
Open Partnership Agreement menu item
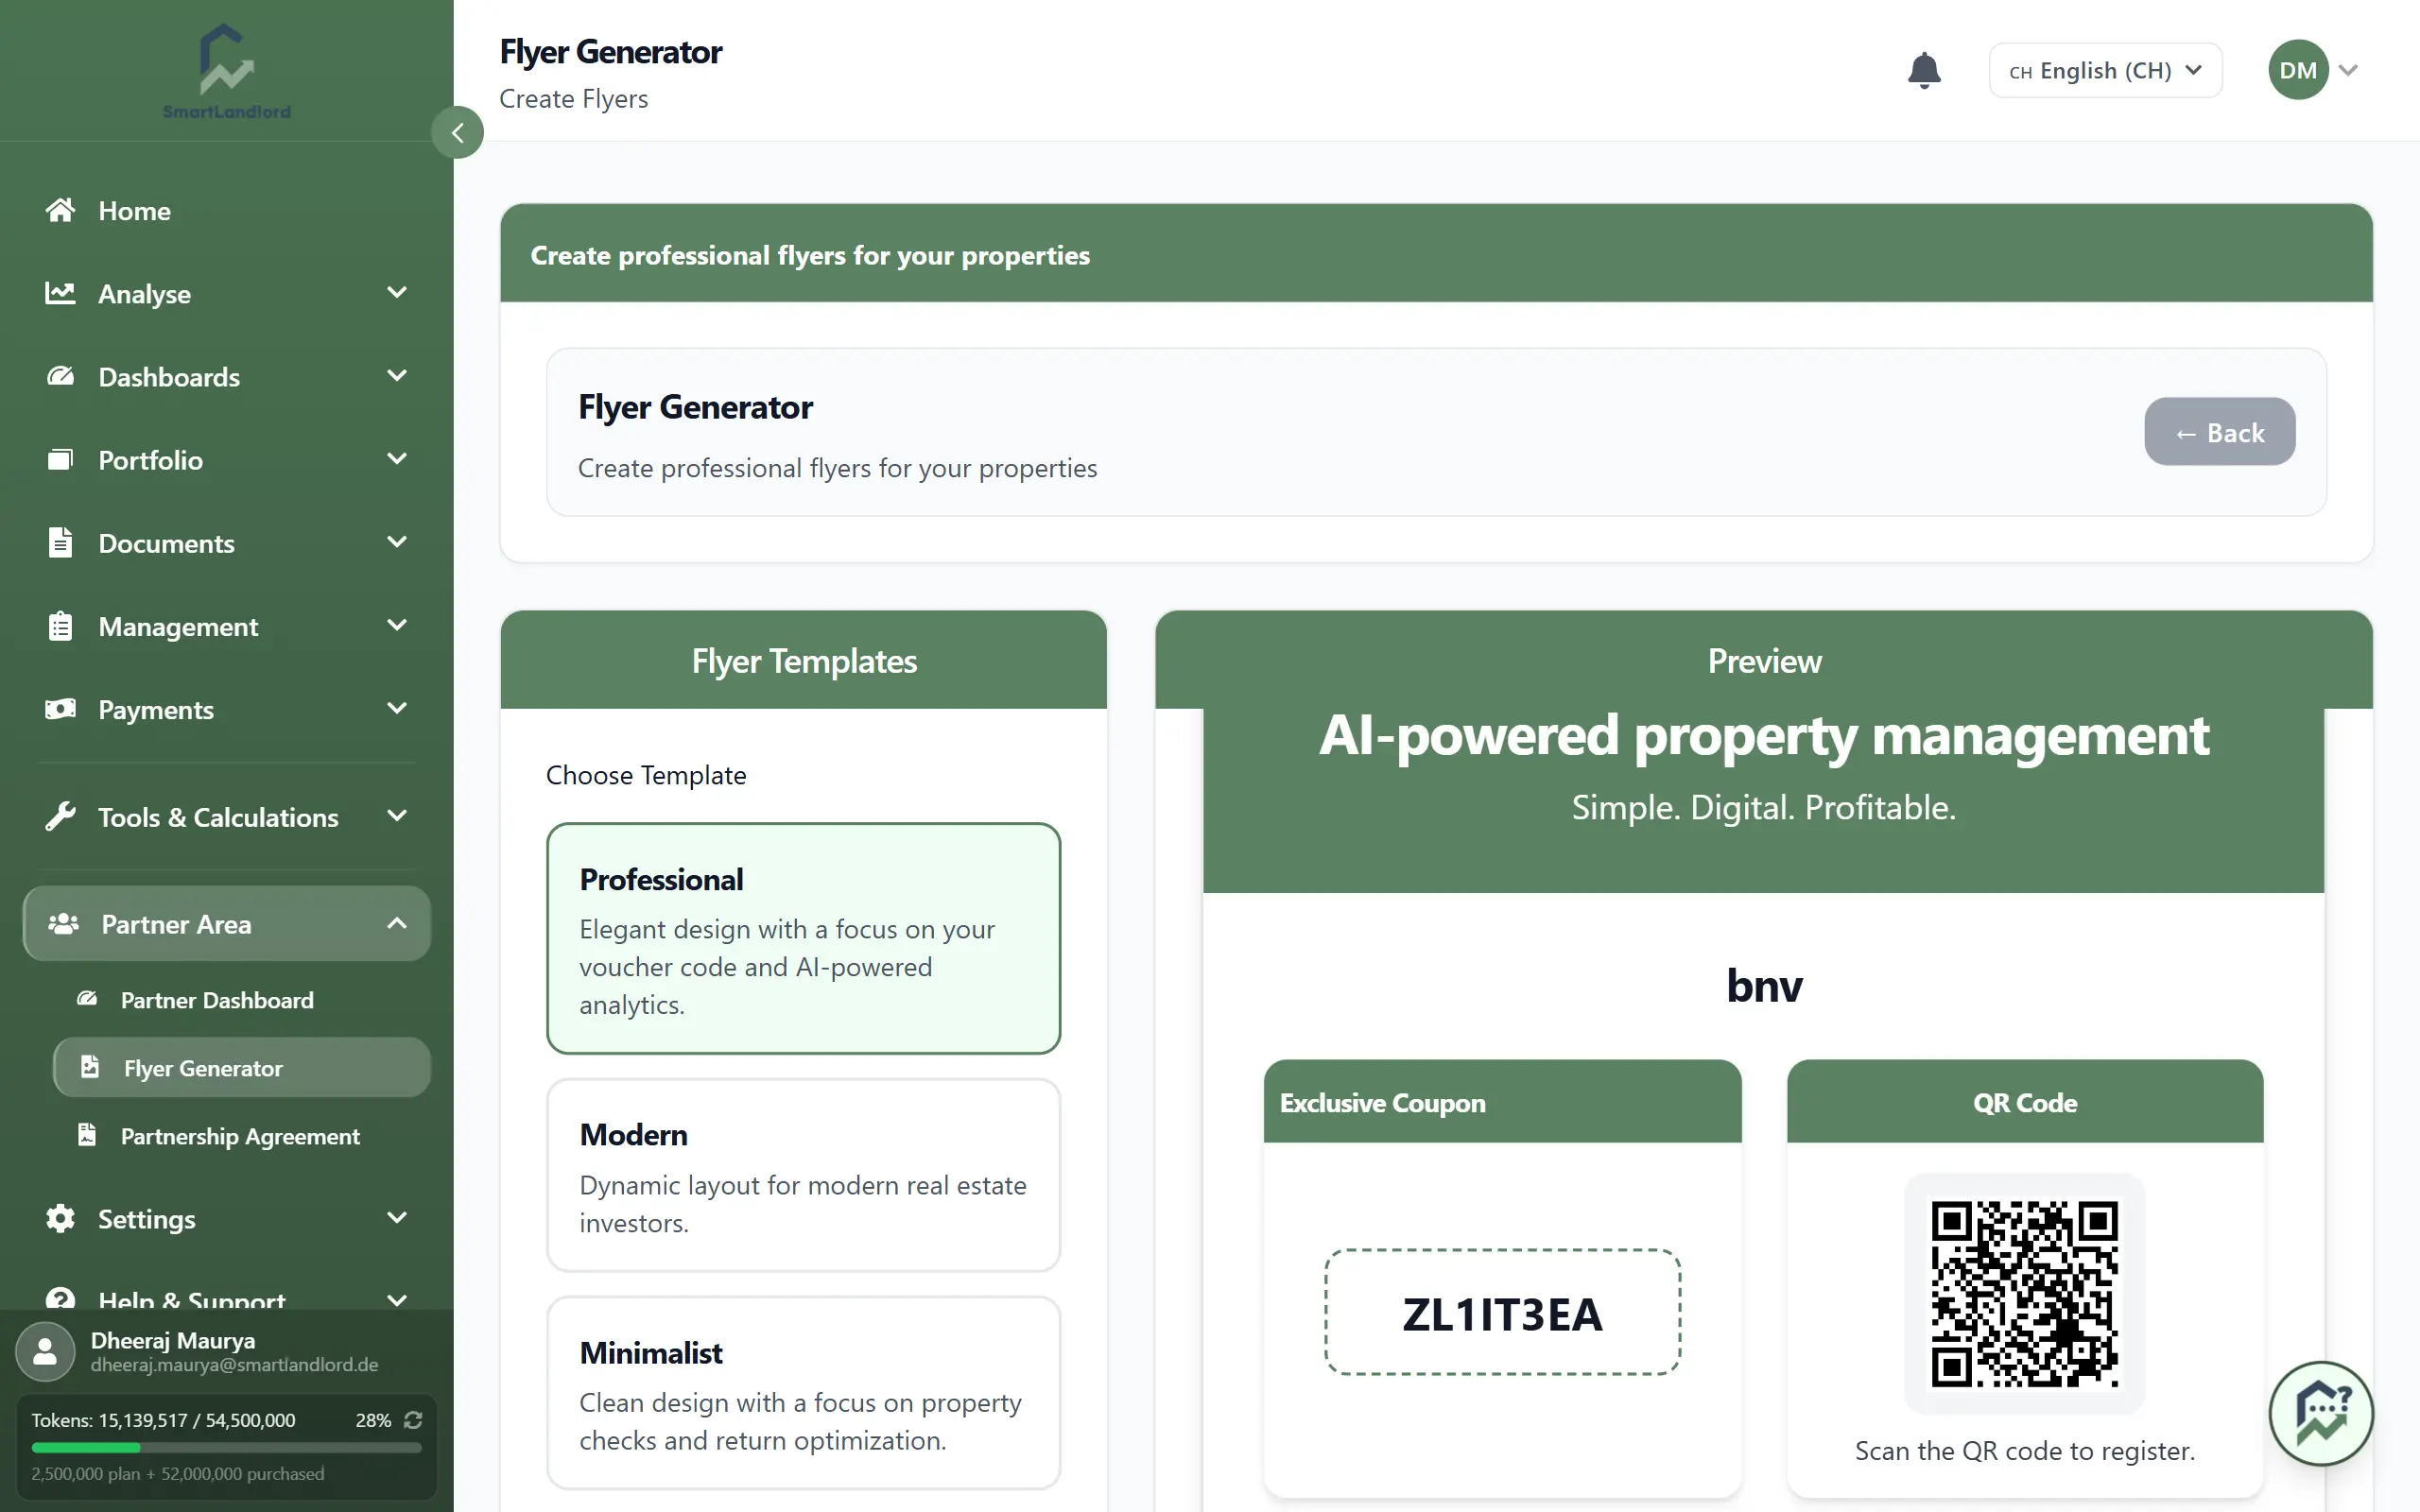[x=240, y=1136]
